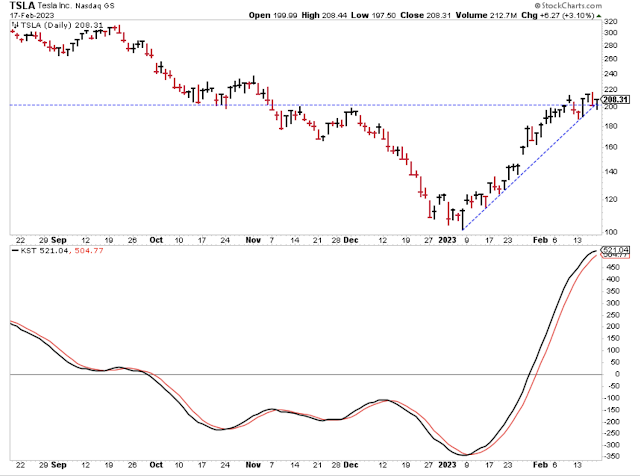This screenshot has height=476, width=640.
Task: Click the 320 price axis label
Action: [611, 22]
